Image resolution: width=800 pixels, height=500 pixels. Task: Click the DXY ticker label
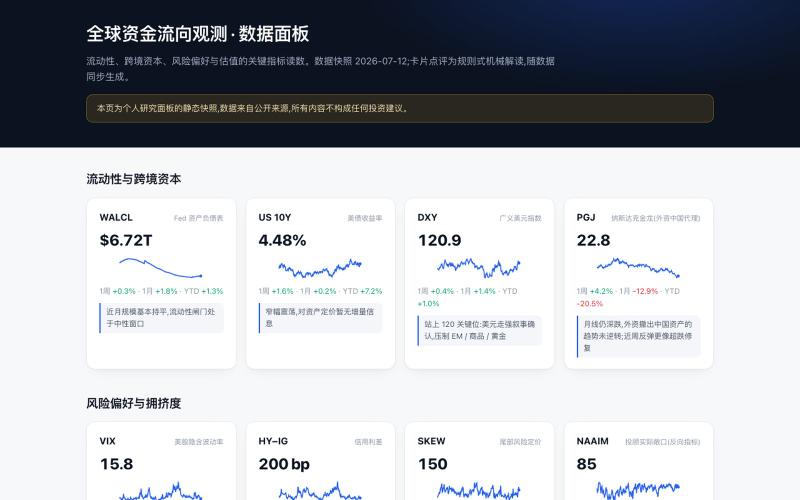pyautogui.click(x=427, y=217)
